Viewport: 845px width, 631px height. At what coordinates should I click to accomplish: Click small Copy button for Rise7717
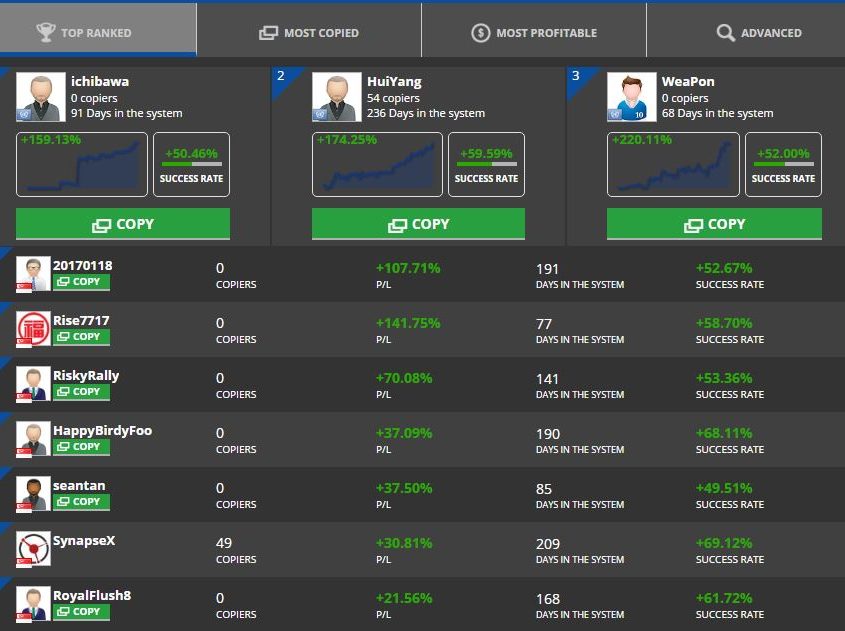pos(81,337)
